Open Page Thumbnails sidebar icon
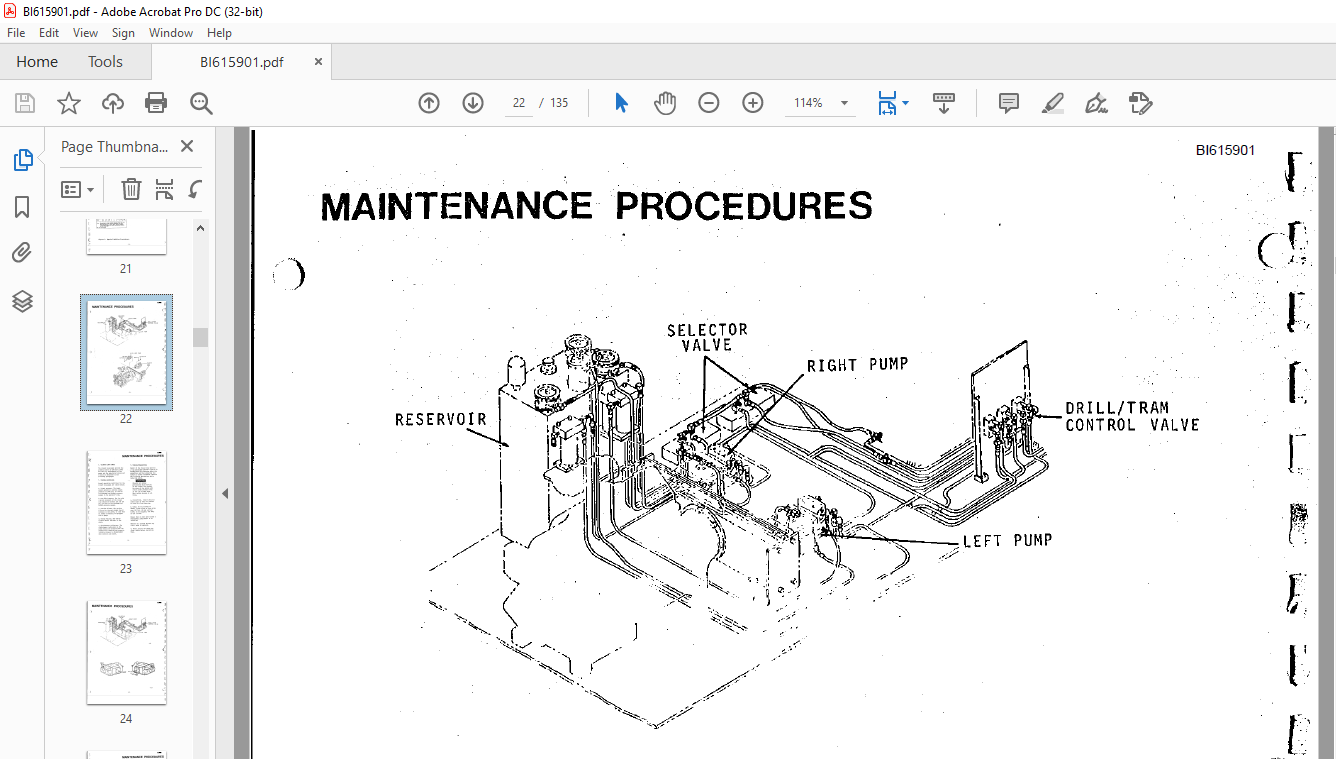Image resolution: width=1336 pixels, height=759 pixels. (22, 159)
